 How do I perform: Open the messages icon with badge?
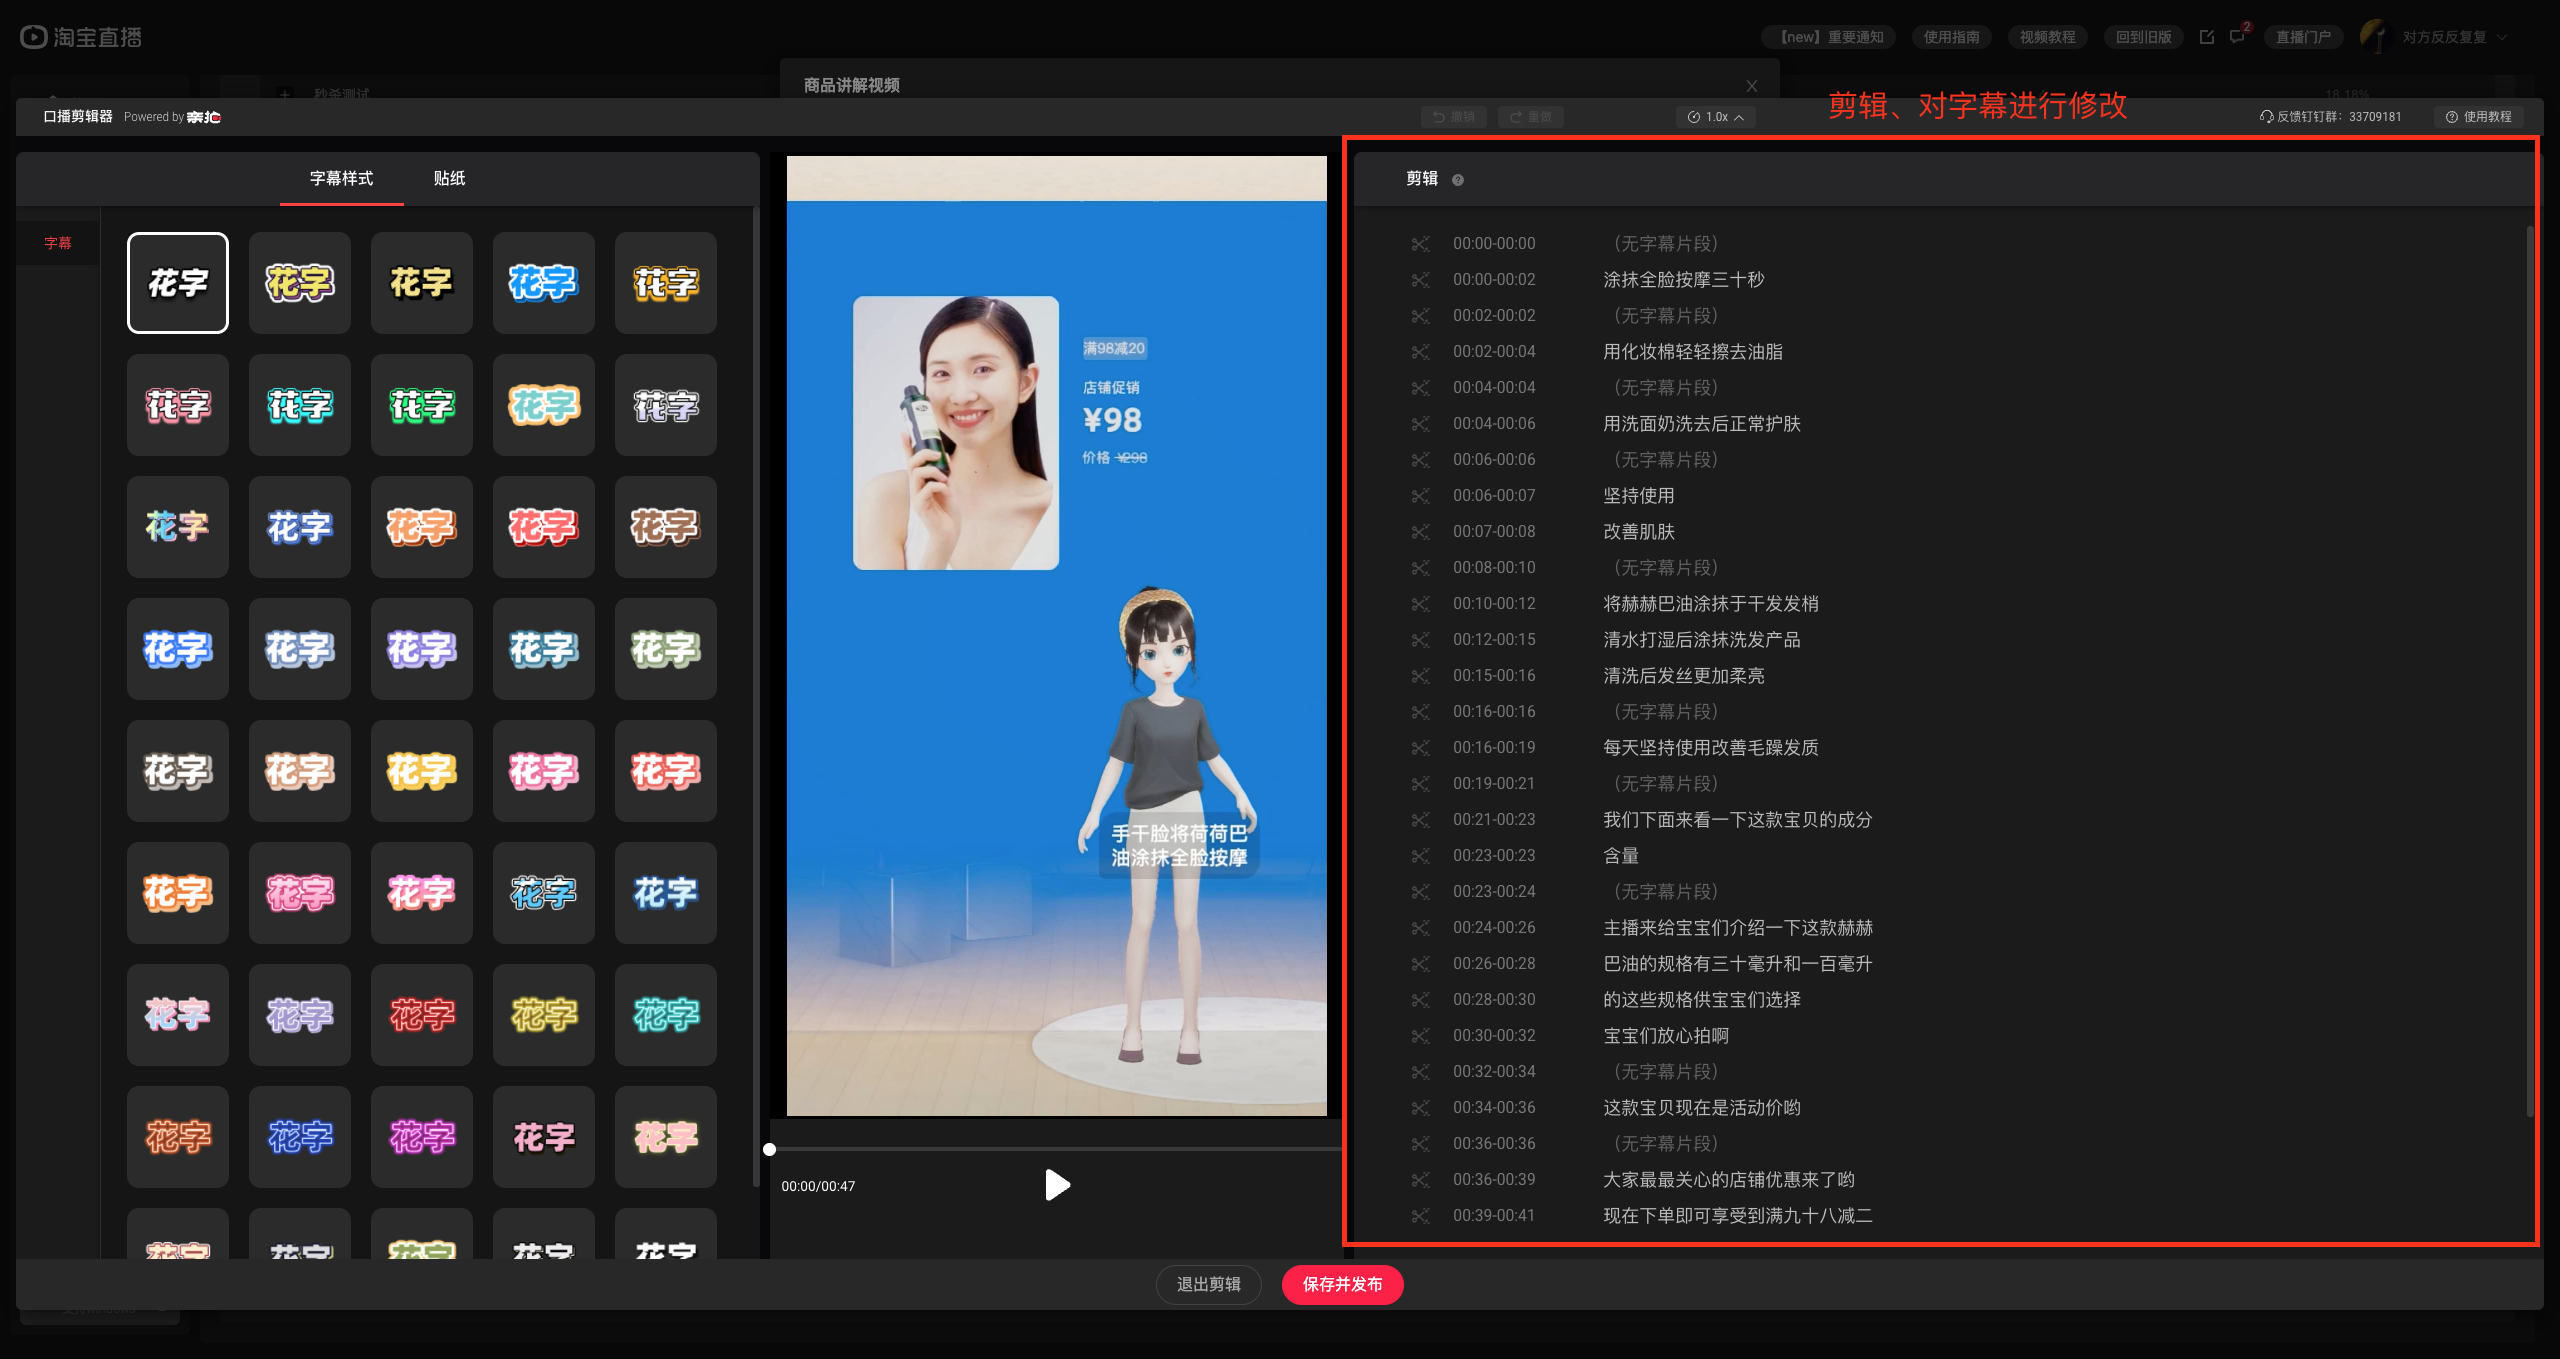click(x=2237, y=37)
